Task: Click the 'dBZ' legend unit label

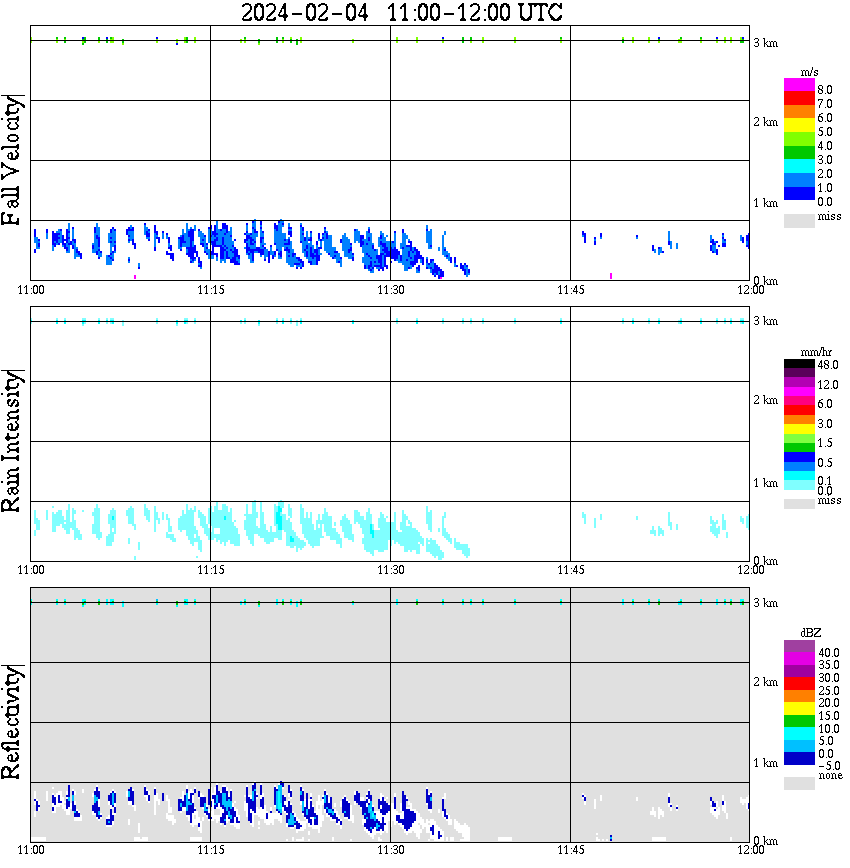Action: [x=811, y=633]
